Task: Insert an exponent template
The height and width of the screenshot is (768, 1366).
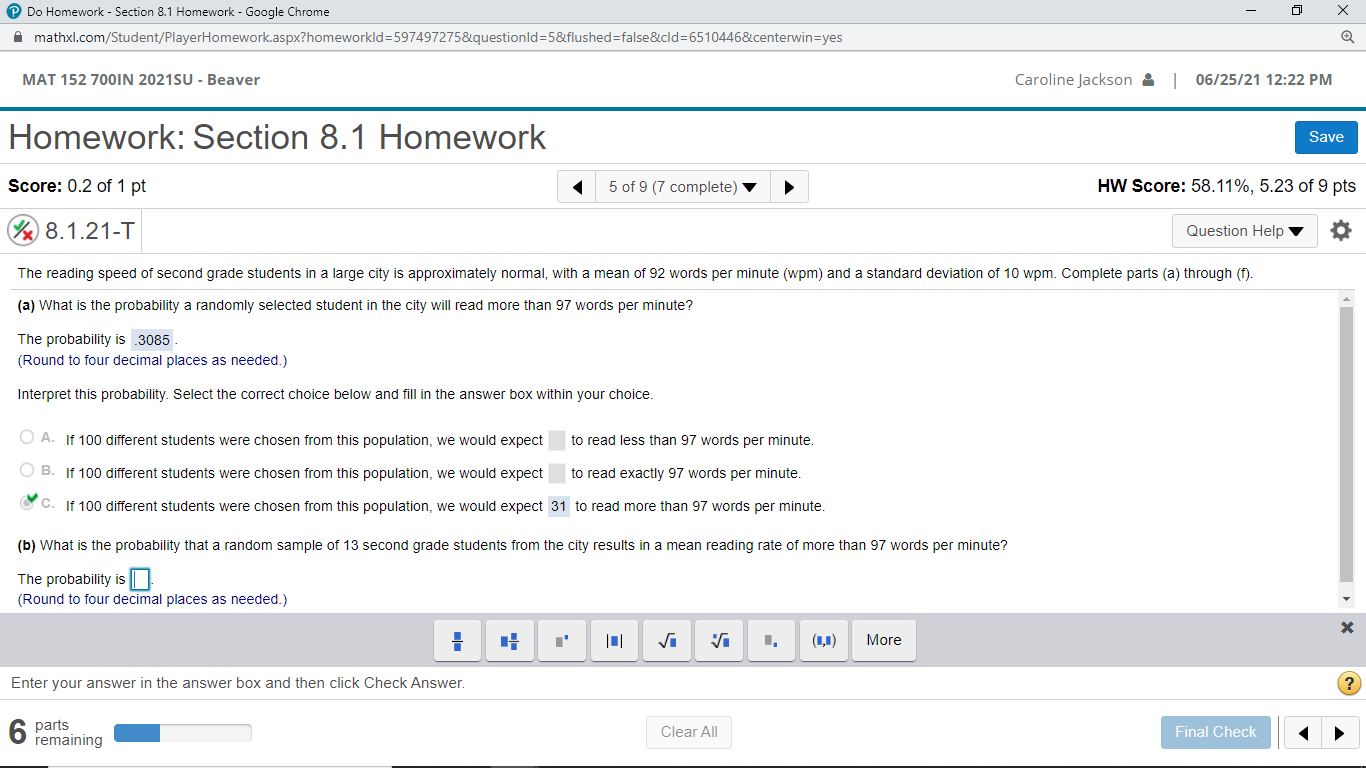Action: point(562,640)
